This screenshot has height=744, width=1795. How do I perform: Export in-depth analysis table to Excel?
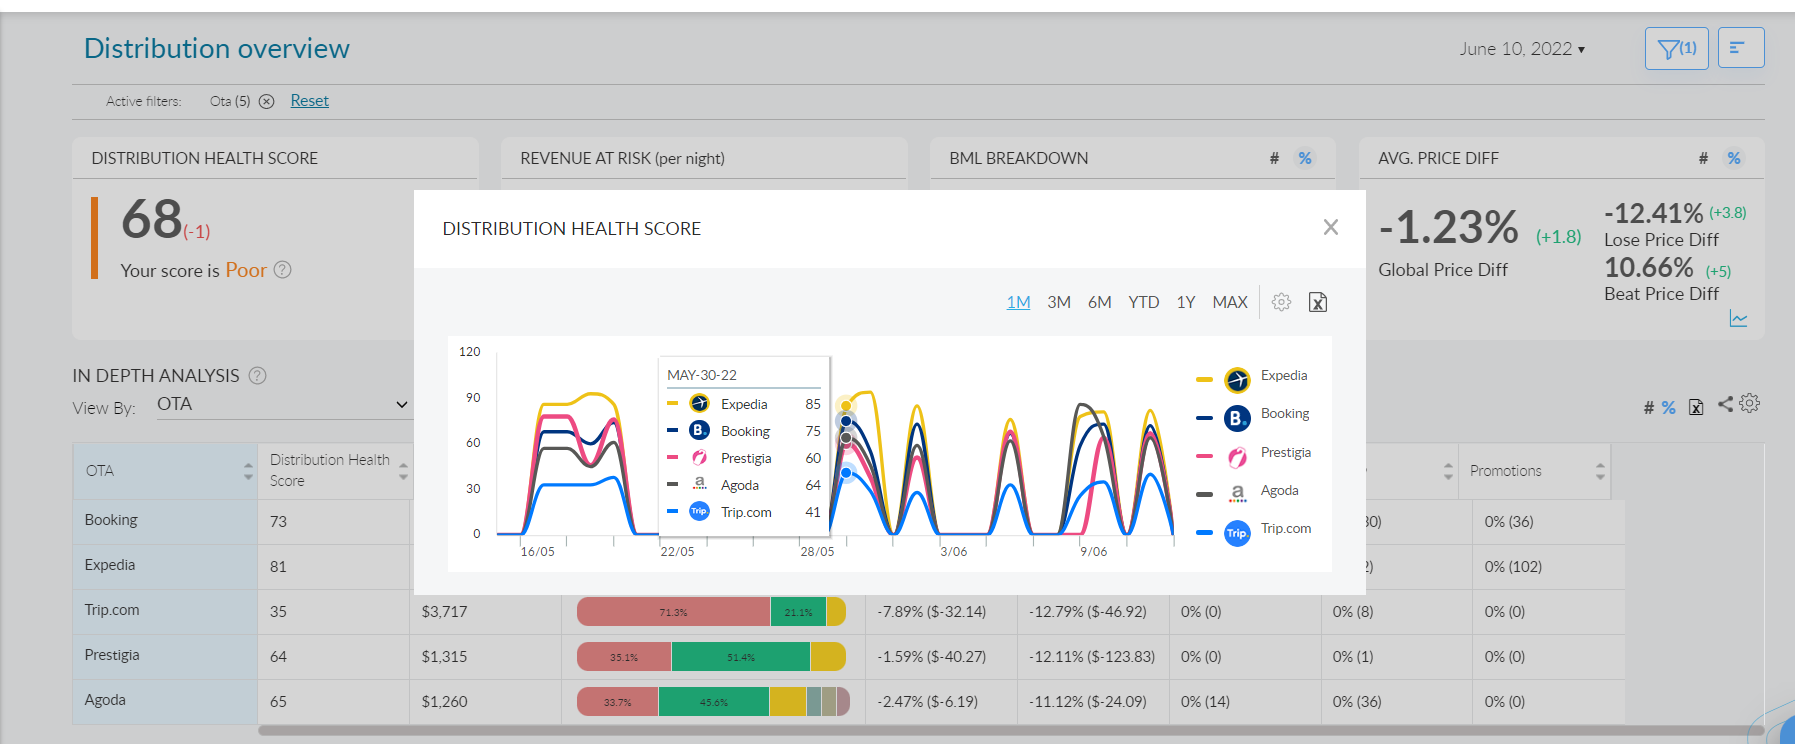[1696, 407]
